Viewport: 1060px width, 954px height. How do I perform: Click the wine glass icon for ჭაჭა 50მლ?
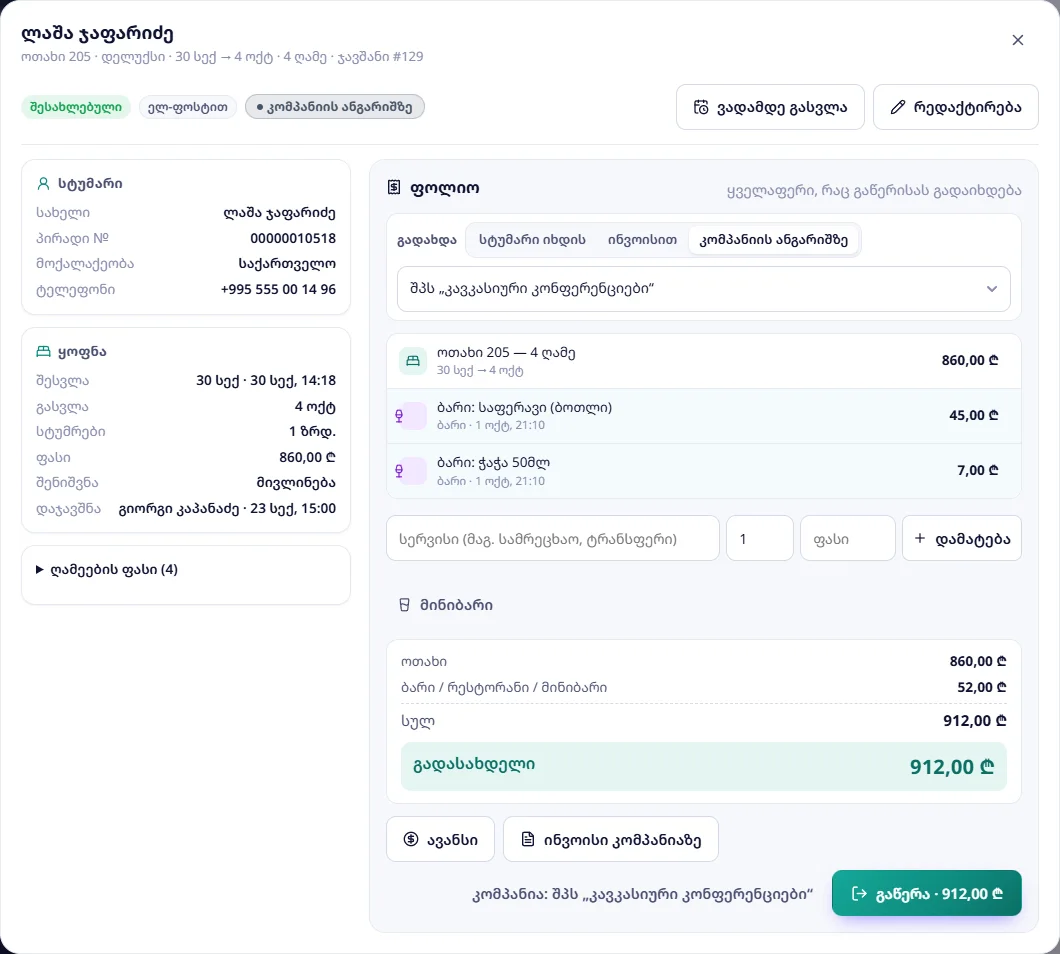tap(400, 471)
